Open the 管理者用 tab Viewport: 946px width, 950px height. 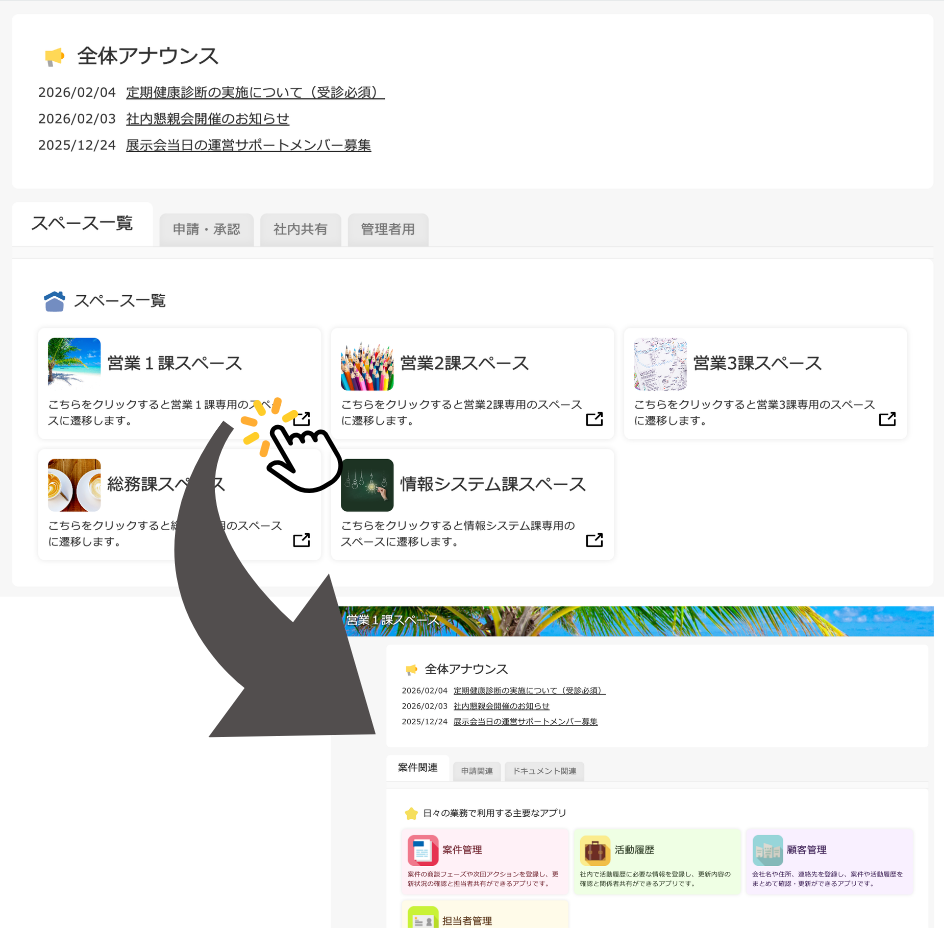(x=388, y=228)
